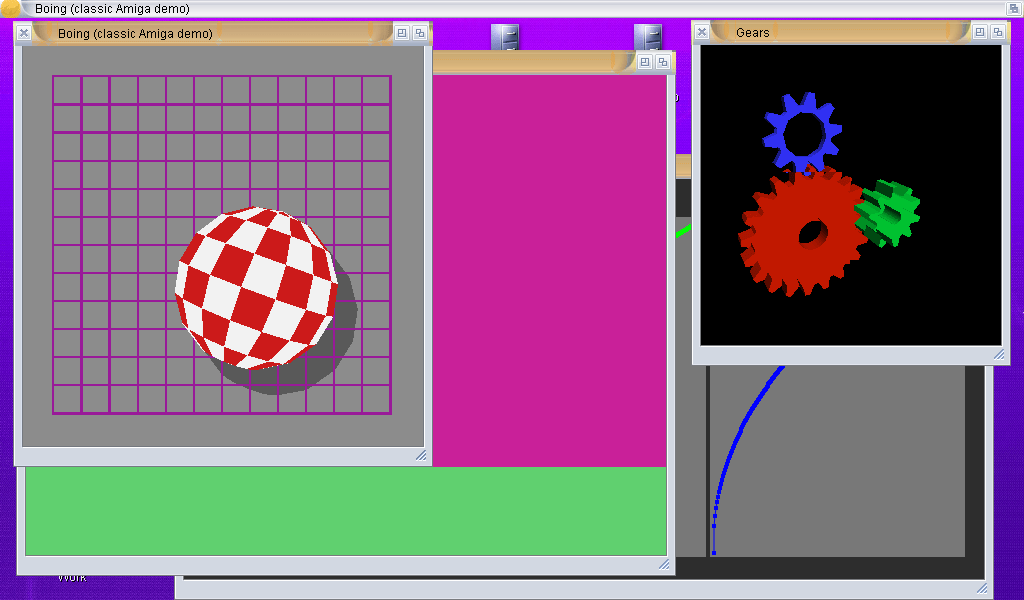Viewport: 1024px width, 600px height.
Task: Click the screen depth gadget in top bar
Action: click(1013, 8)
